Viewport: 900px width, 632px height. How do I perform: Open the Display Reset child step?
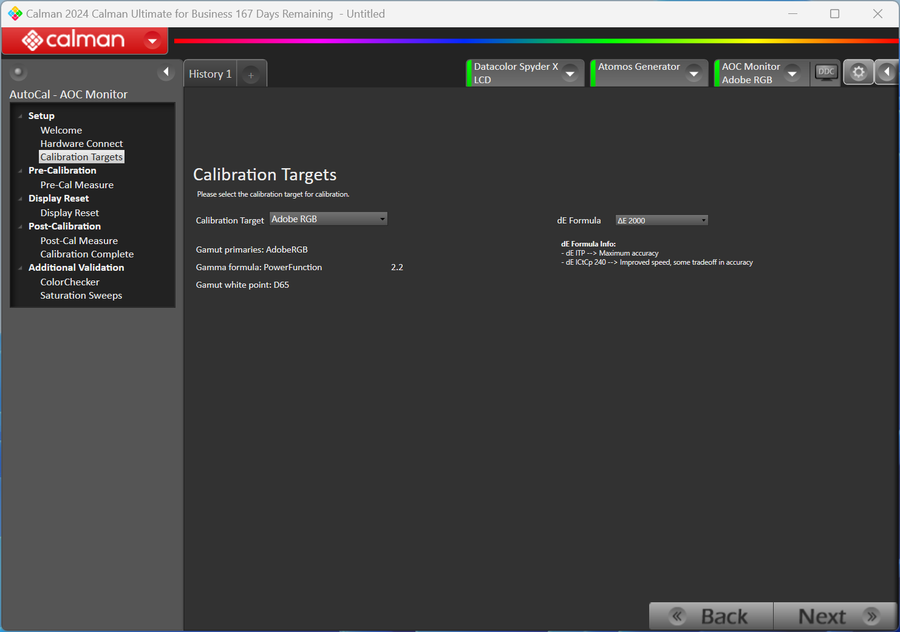pyautogui.click(x=69, y=212)
